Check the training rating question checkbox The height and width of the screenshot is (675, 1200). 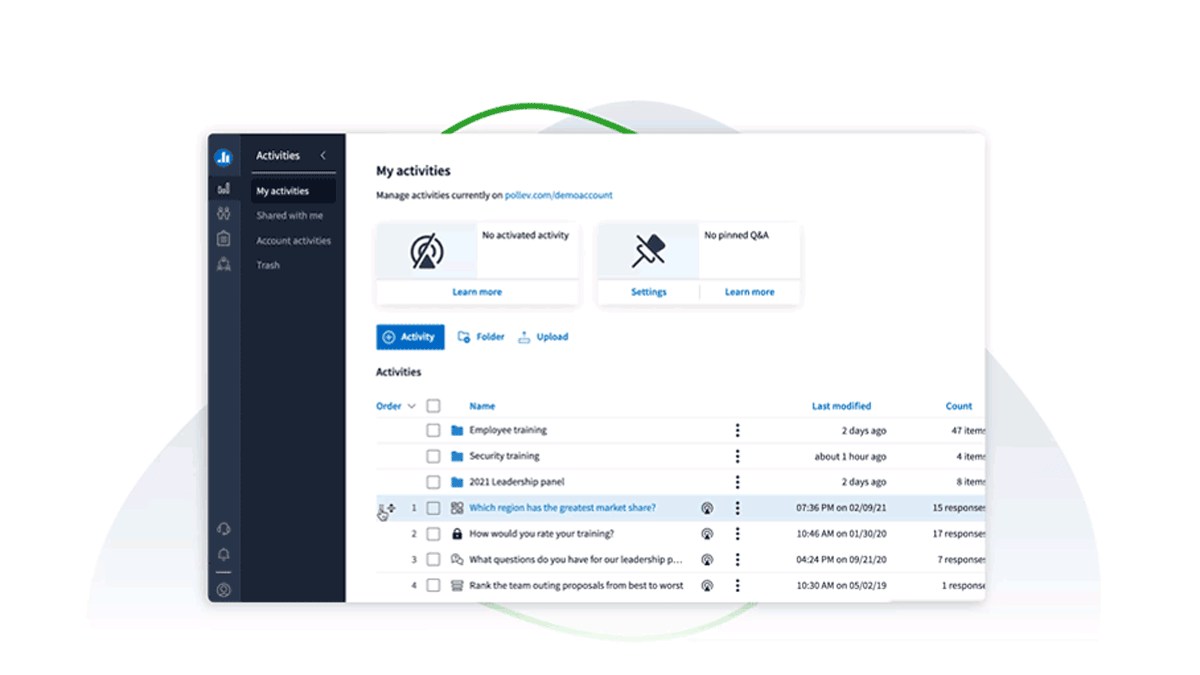click(x=433, y=534)
